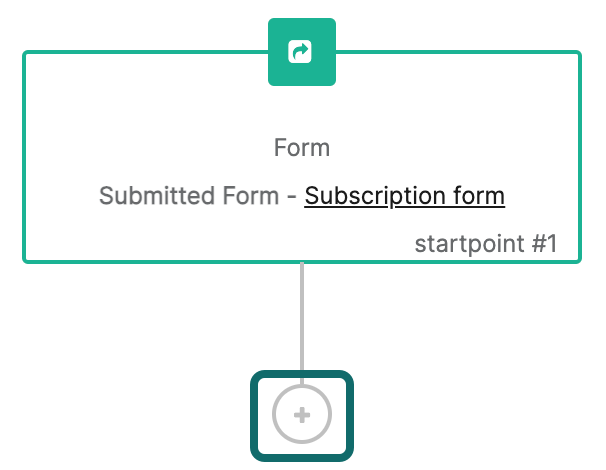Screen dimensions: 606x470
Task: Click the circled plus below the connector
Action: tap(302, 414)
